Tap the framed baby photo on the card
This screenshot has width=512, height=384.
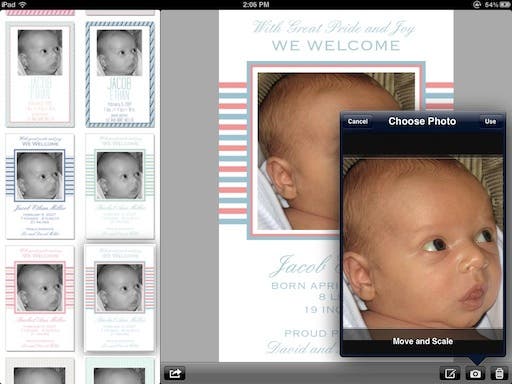coord(300,151)
